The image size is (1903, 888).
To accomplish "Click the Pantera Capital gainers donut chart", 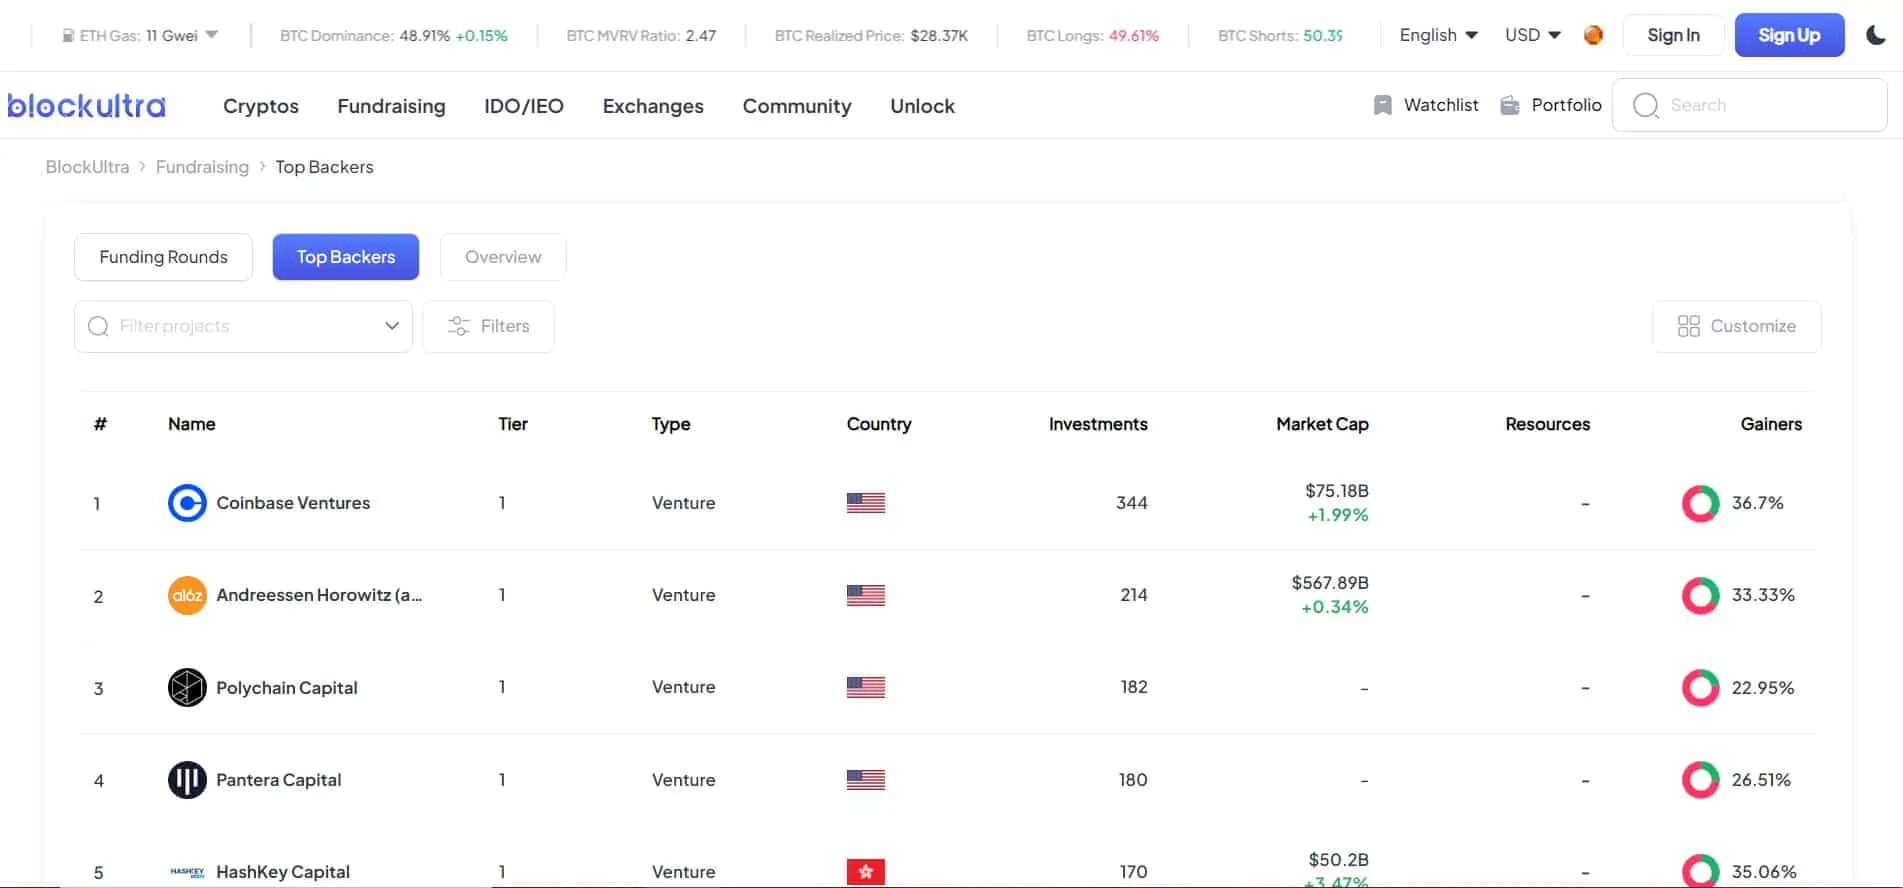I will tap(1700, 780).
